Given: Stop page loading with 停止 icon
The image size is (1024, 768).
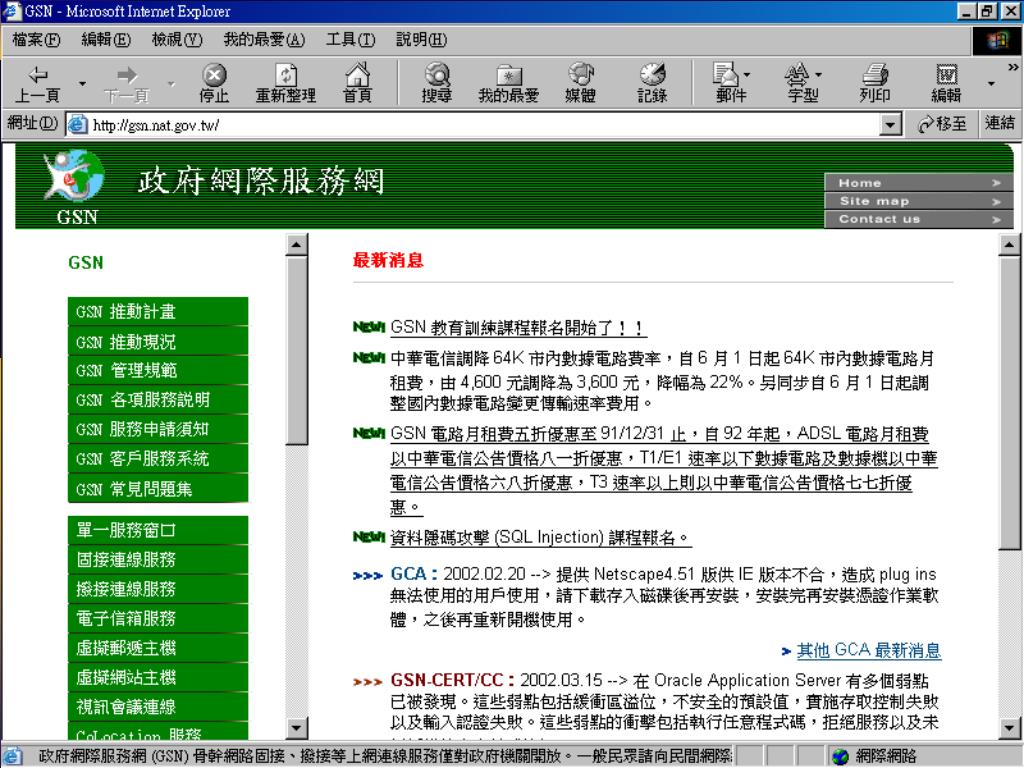Looking at the screenshot, I should click(x=214, y=74).
